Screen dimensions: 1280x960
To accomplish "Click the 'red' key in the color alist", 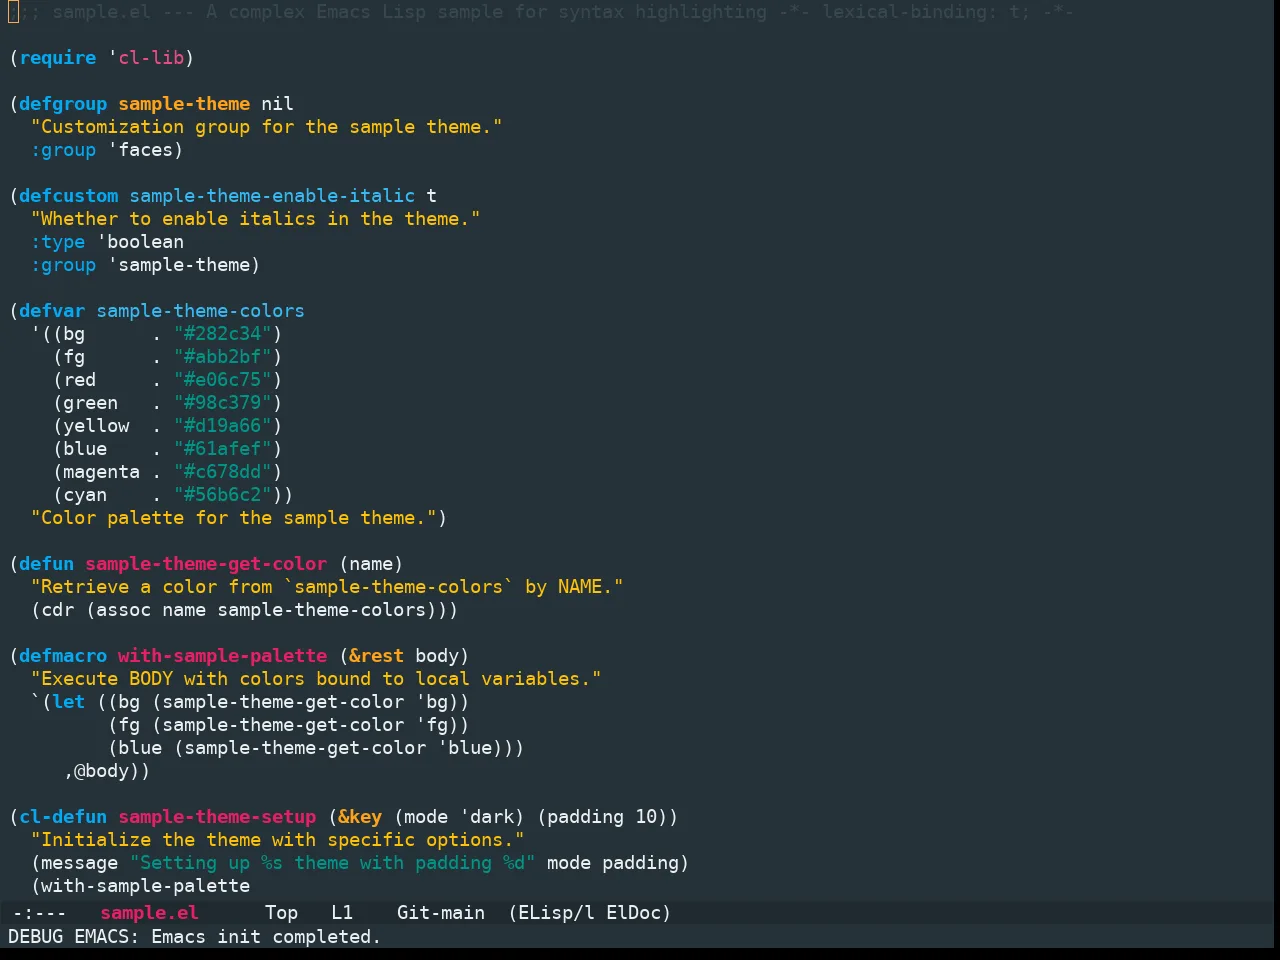I will click(x=80, y=380).
